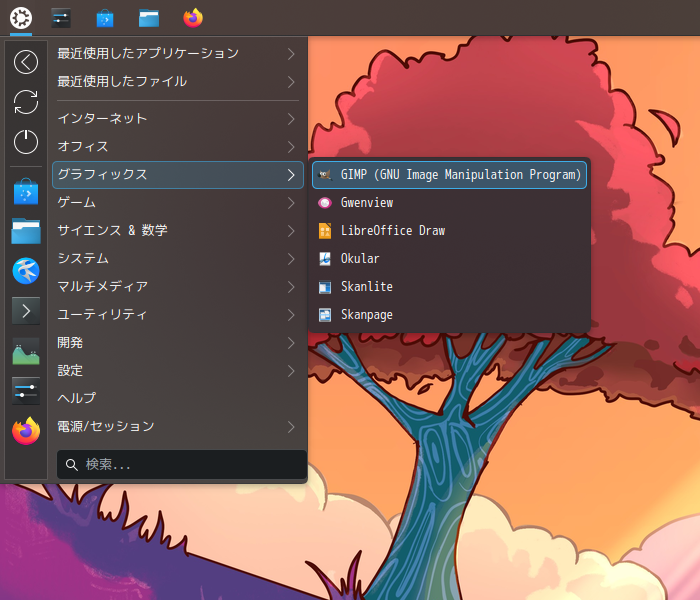This screenshot has height=600, width=700.
Task: Open the システム category
Action: [178, 259]
